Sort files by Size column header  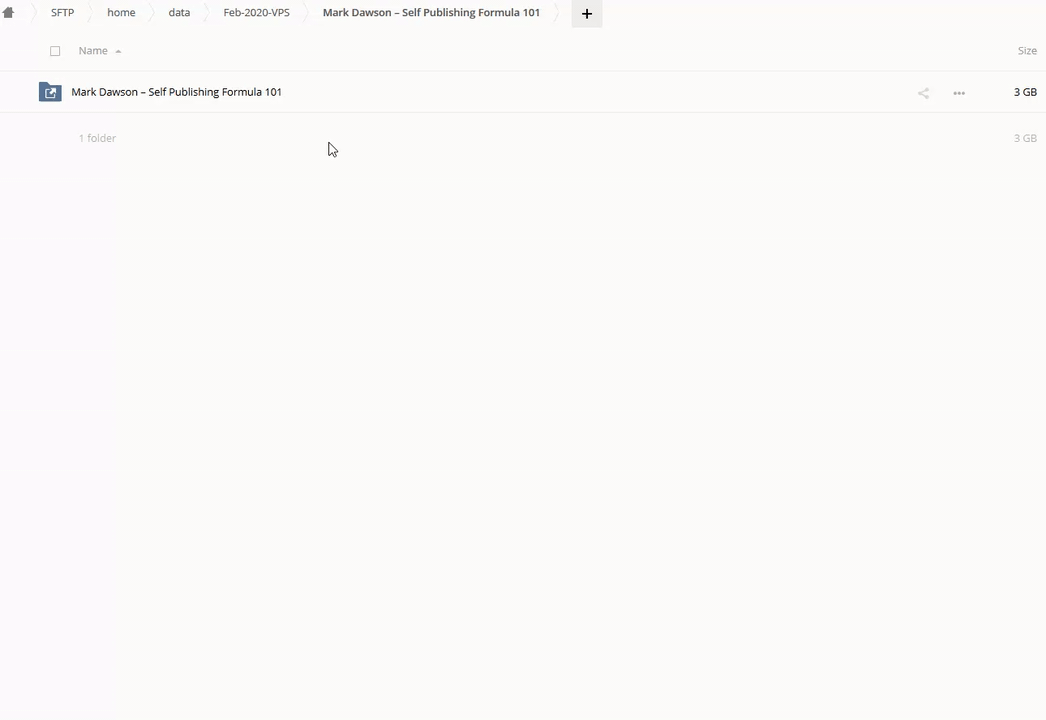[1026, 51]
